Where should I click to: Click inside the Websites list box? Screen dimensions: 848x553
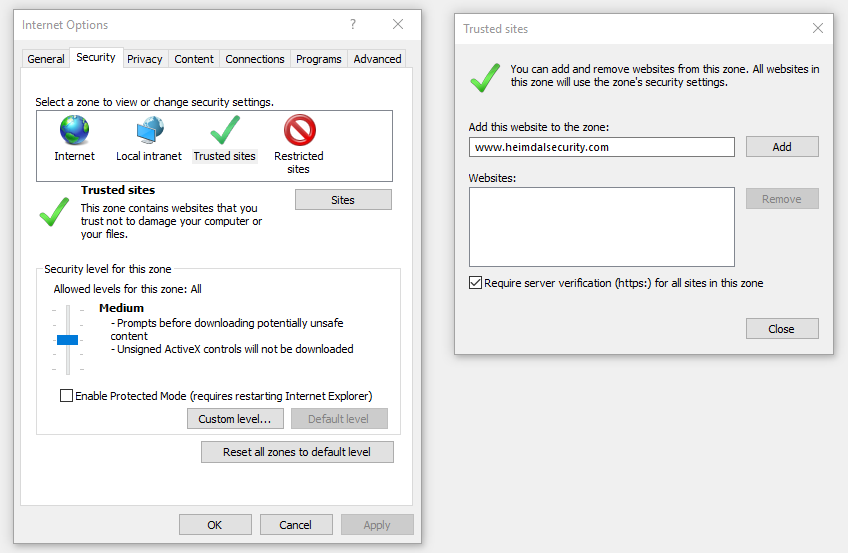[601, 227]
